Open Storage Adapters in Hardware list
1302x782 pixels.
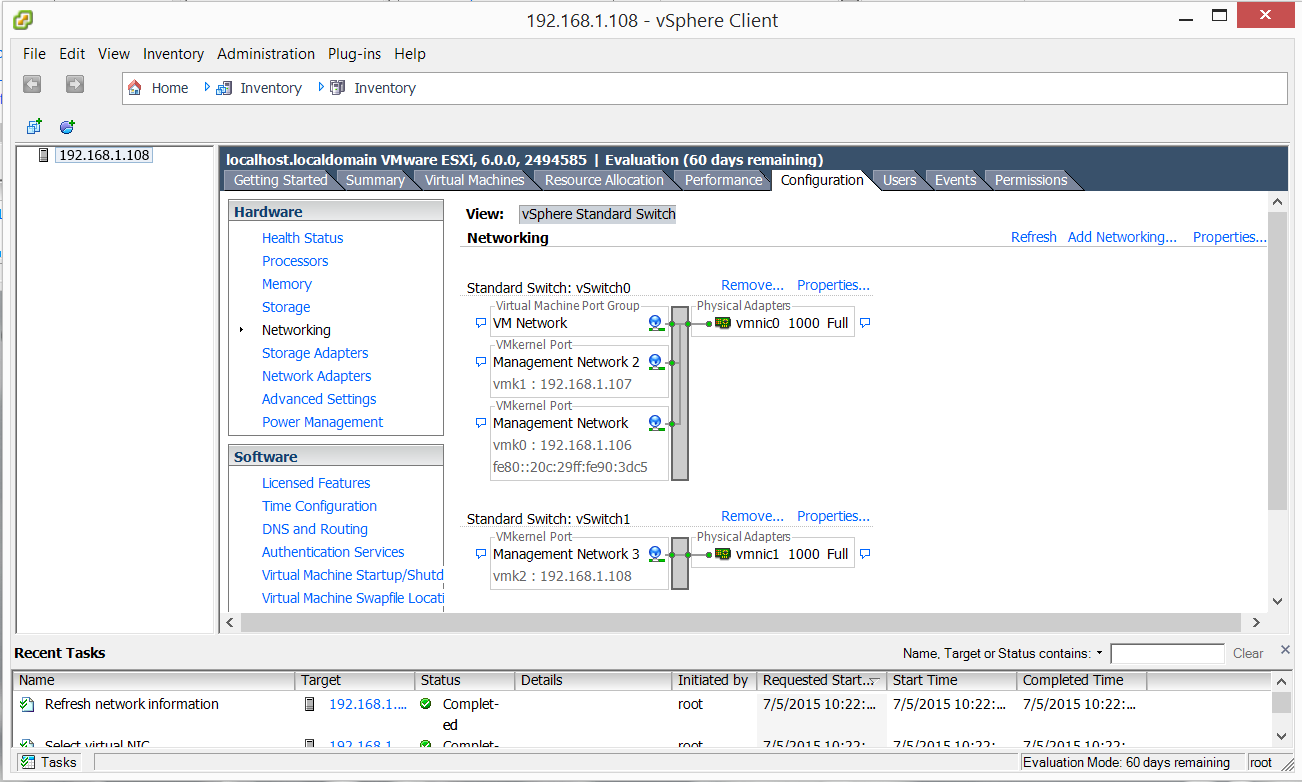315,353
